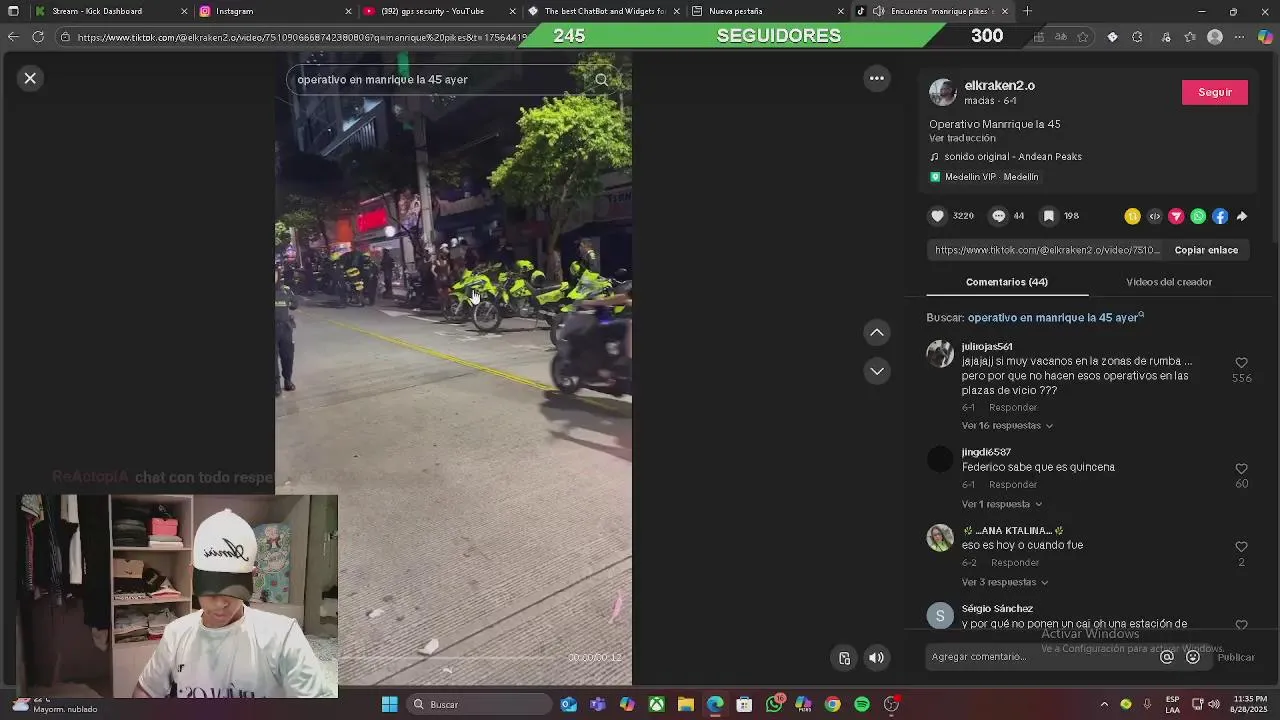
Task: Open the three-dots more options menu
Action: [877, 78]
